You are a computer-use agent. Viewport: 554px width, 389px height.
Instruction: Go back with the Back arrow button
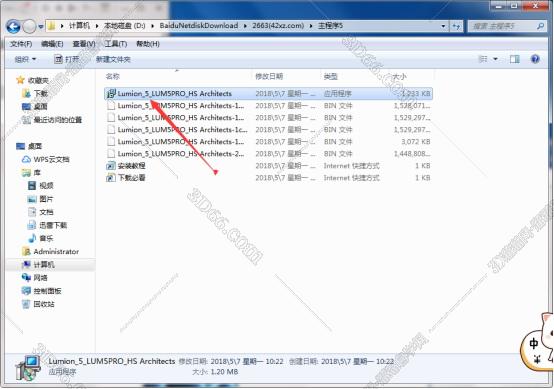[13, 26]
